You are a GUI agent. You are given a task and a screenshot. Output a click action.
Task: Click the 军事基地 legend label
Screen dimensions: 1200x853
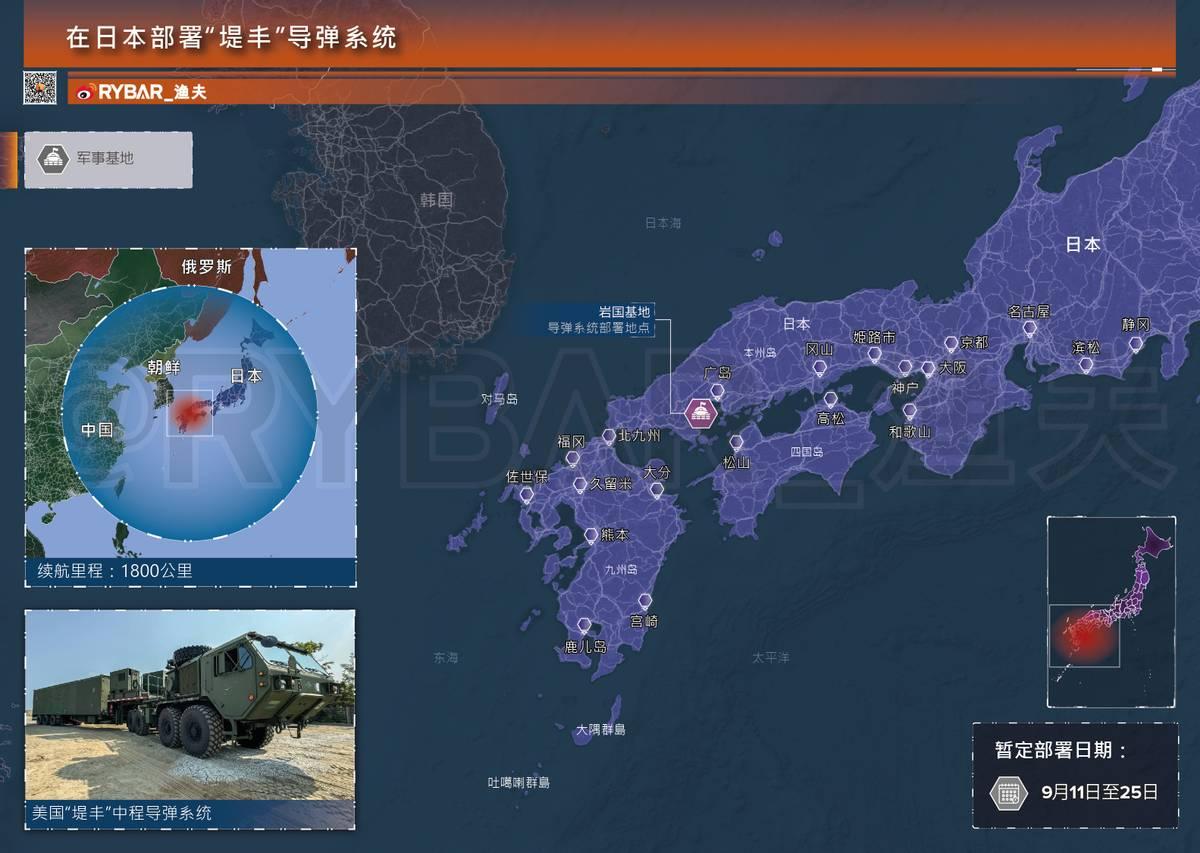tap(105, 158)
